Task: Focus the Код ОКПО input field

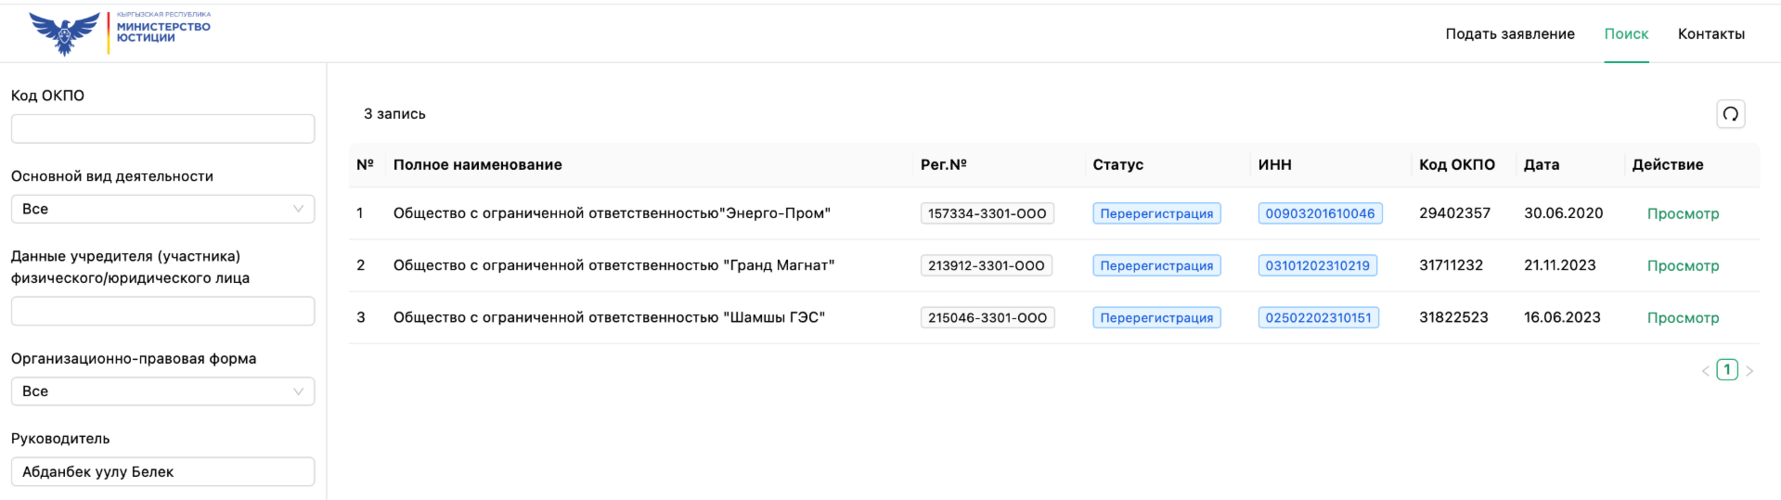Action: (x=162, y=129)
